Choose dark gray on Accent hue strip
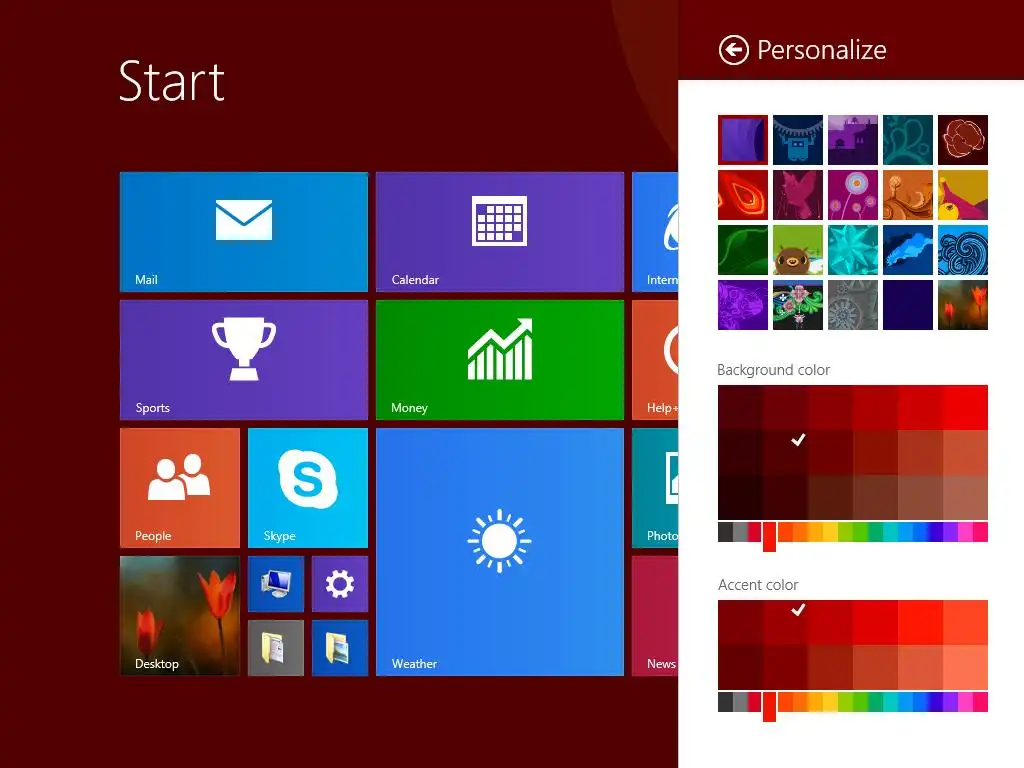Screen dimensions: 1024x768 [x=725, y=702]
